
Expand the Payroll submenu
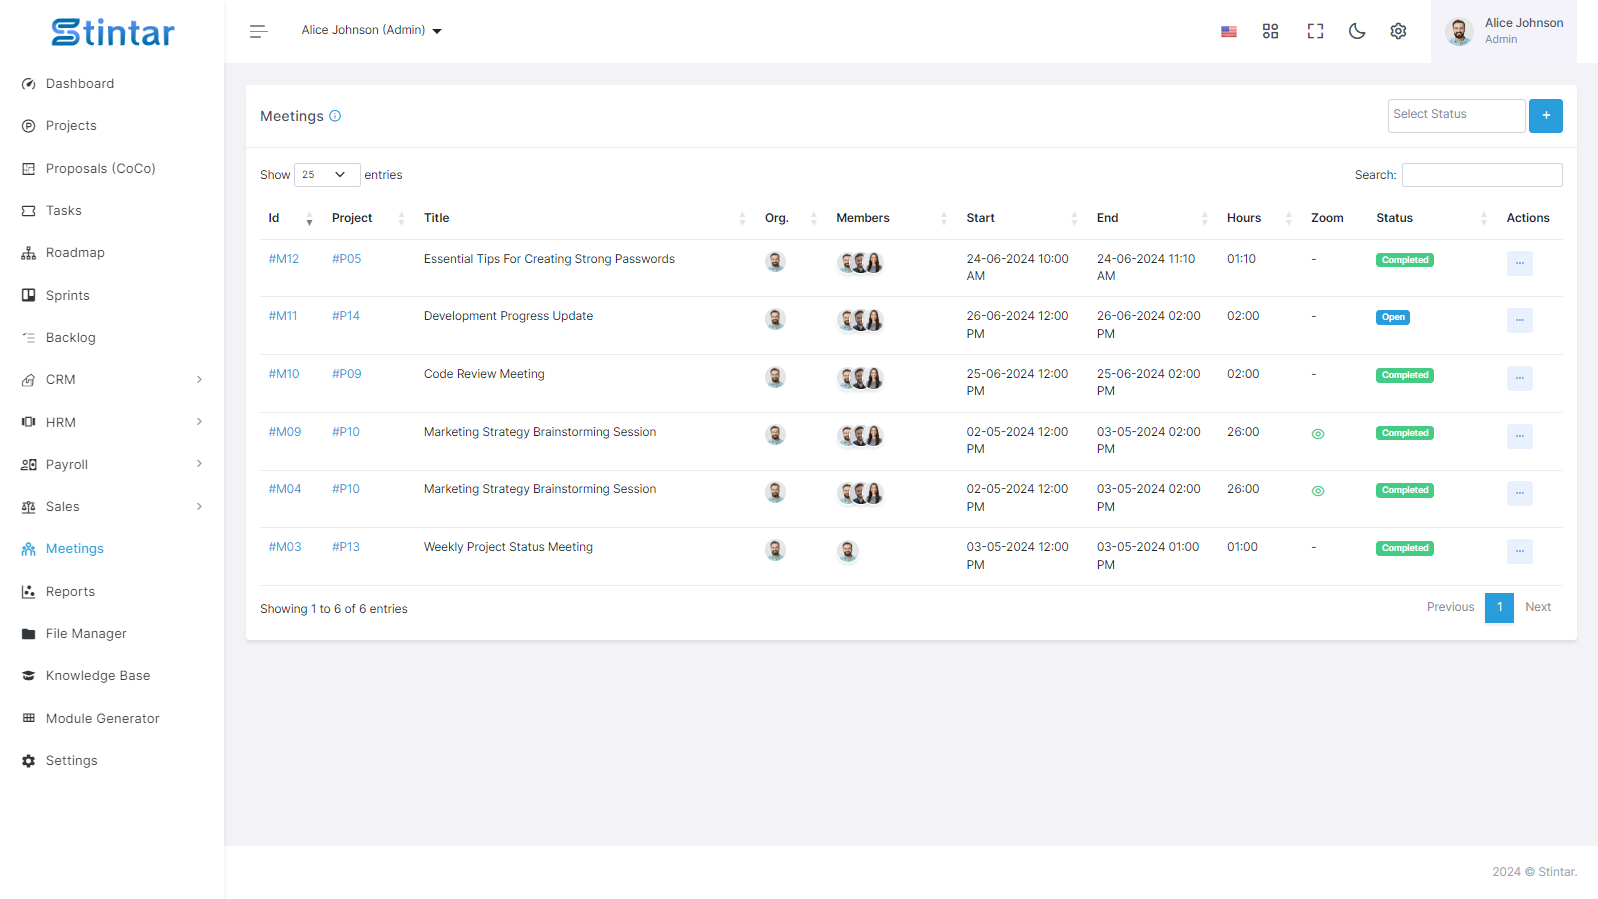click(112, 465)
